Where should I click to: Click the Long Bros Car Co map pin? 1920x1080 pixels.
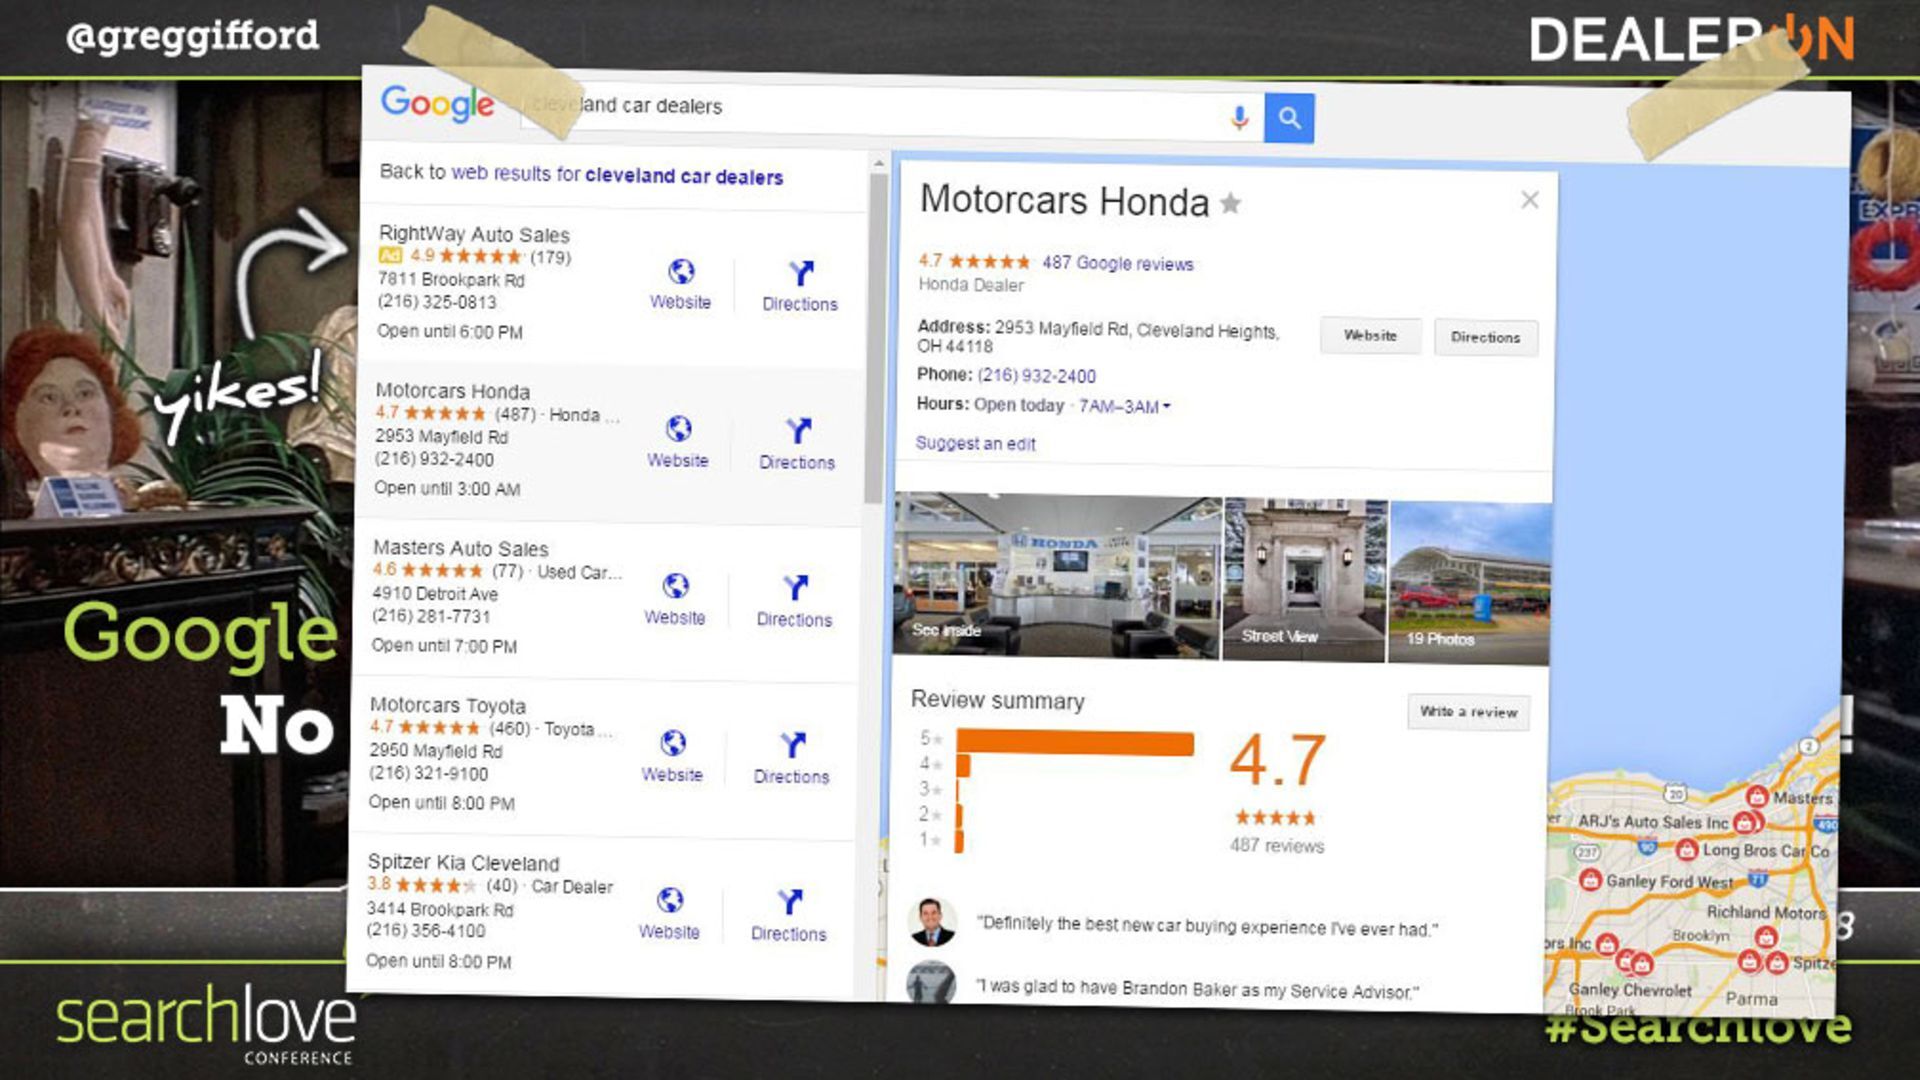1687,850
